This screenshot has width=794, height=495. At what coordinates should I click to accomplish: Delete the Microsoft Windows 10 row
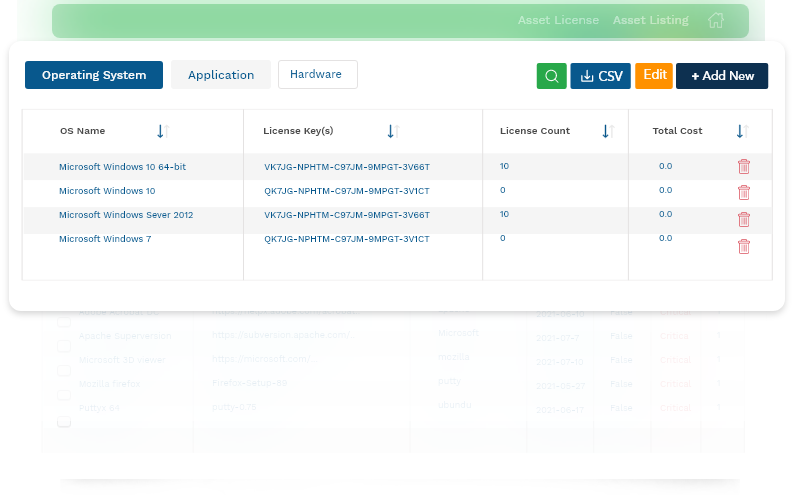tap(743, 193)
